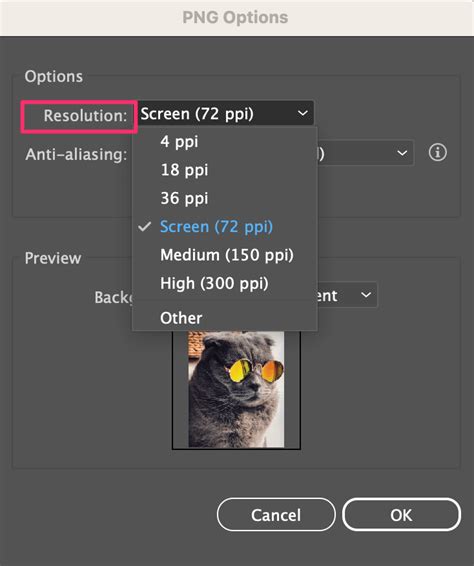
Task: Expand the Background color dropdown arrow
Action: point(366,295)
